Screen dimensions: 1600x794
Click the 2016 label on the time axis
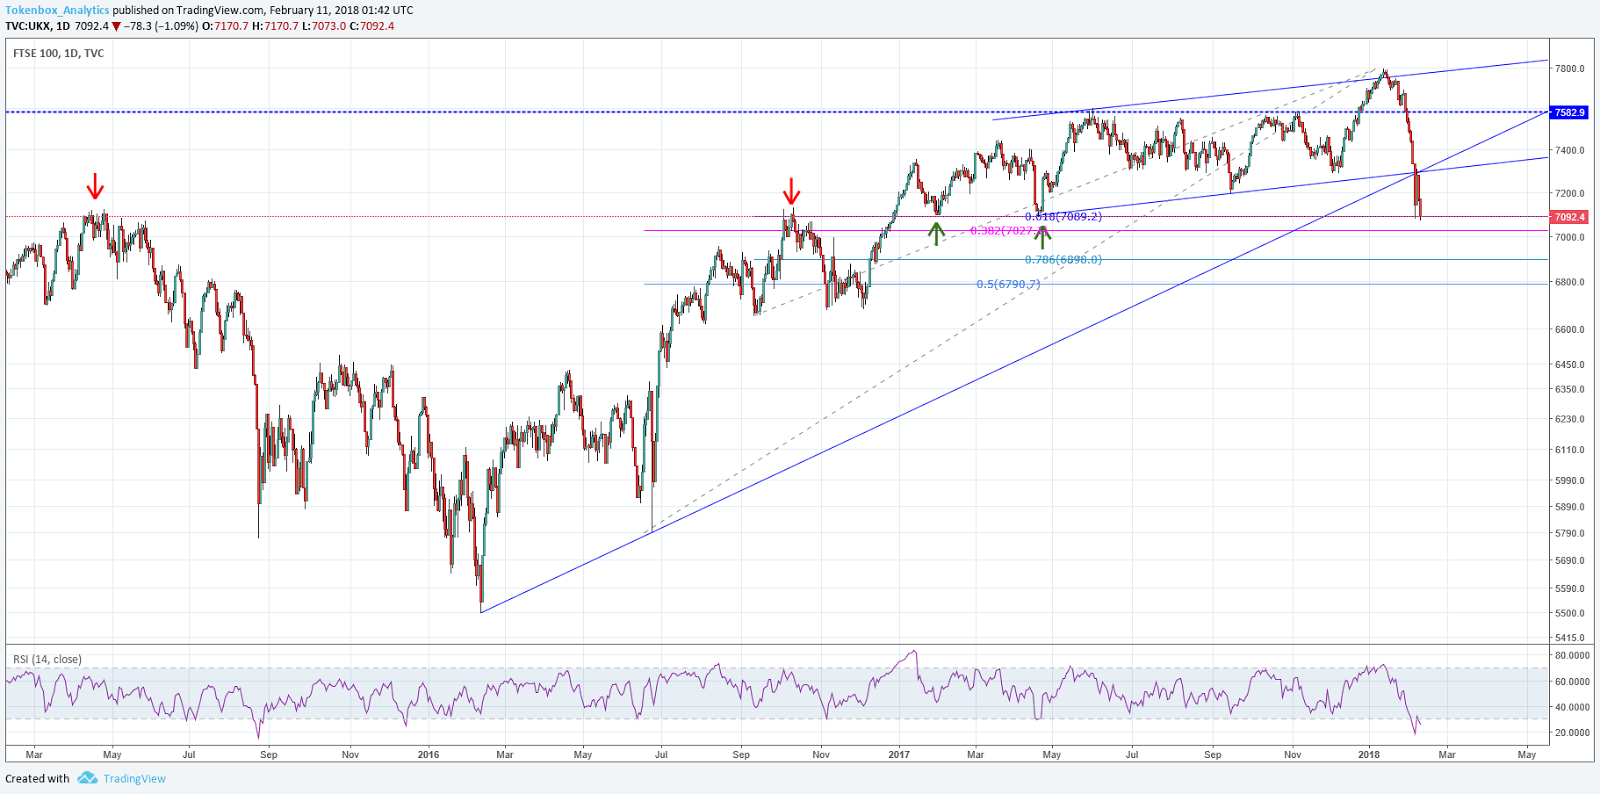click(x=428, y=755)
